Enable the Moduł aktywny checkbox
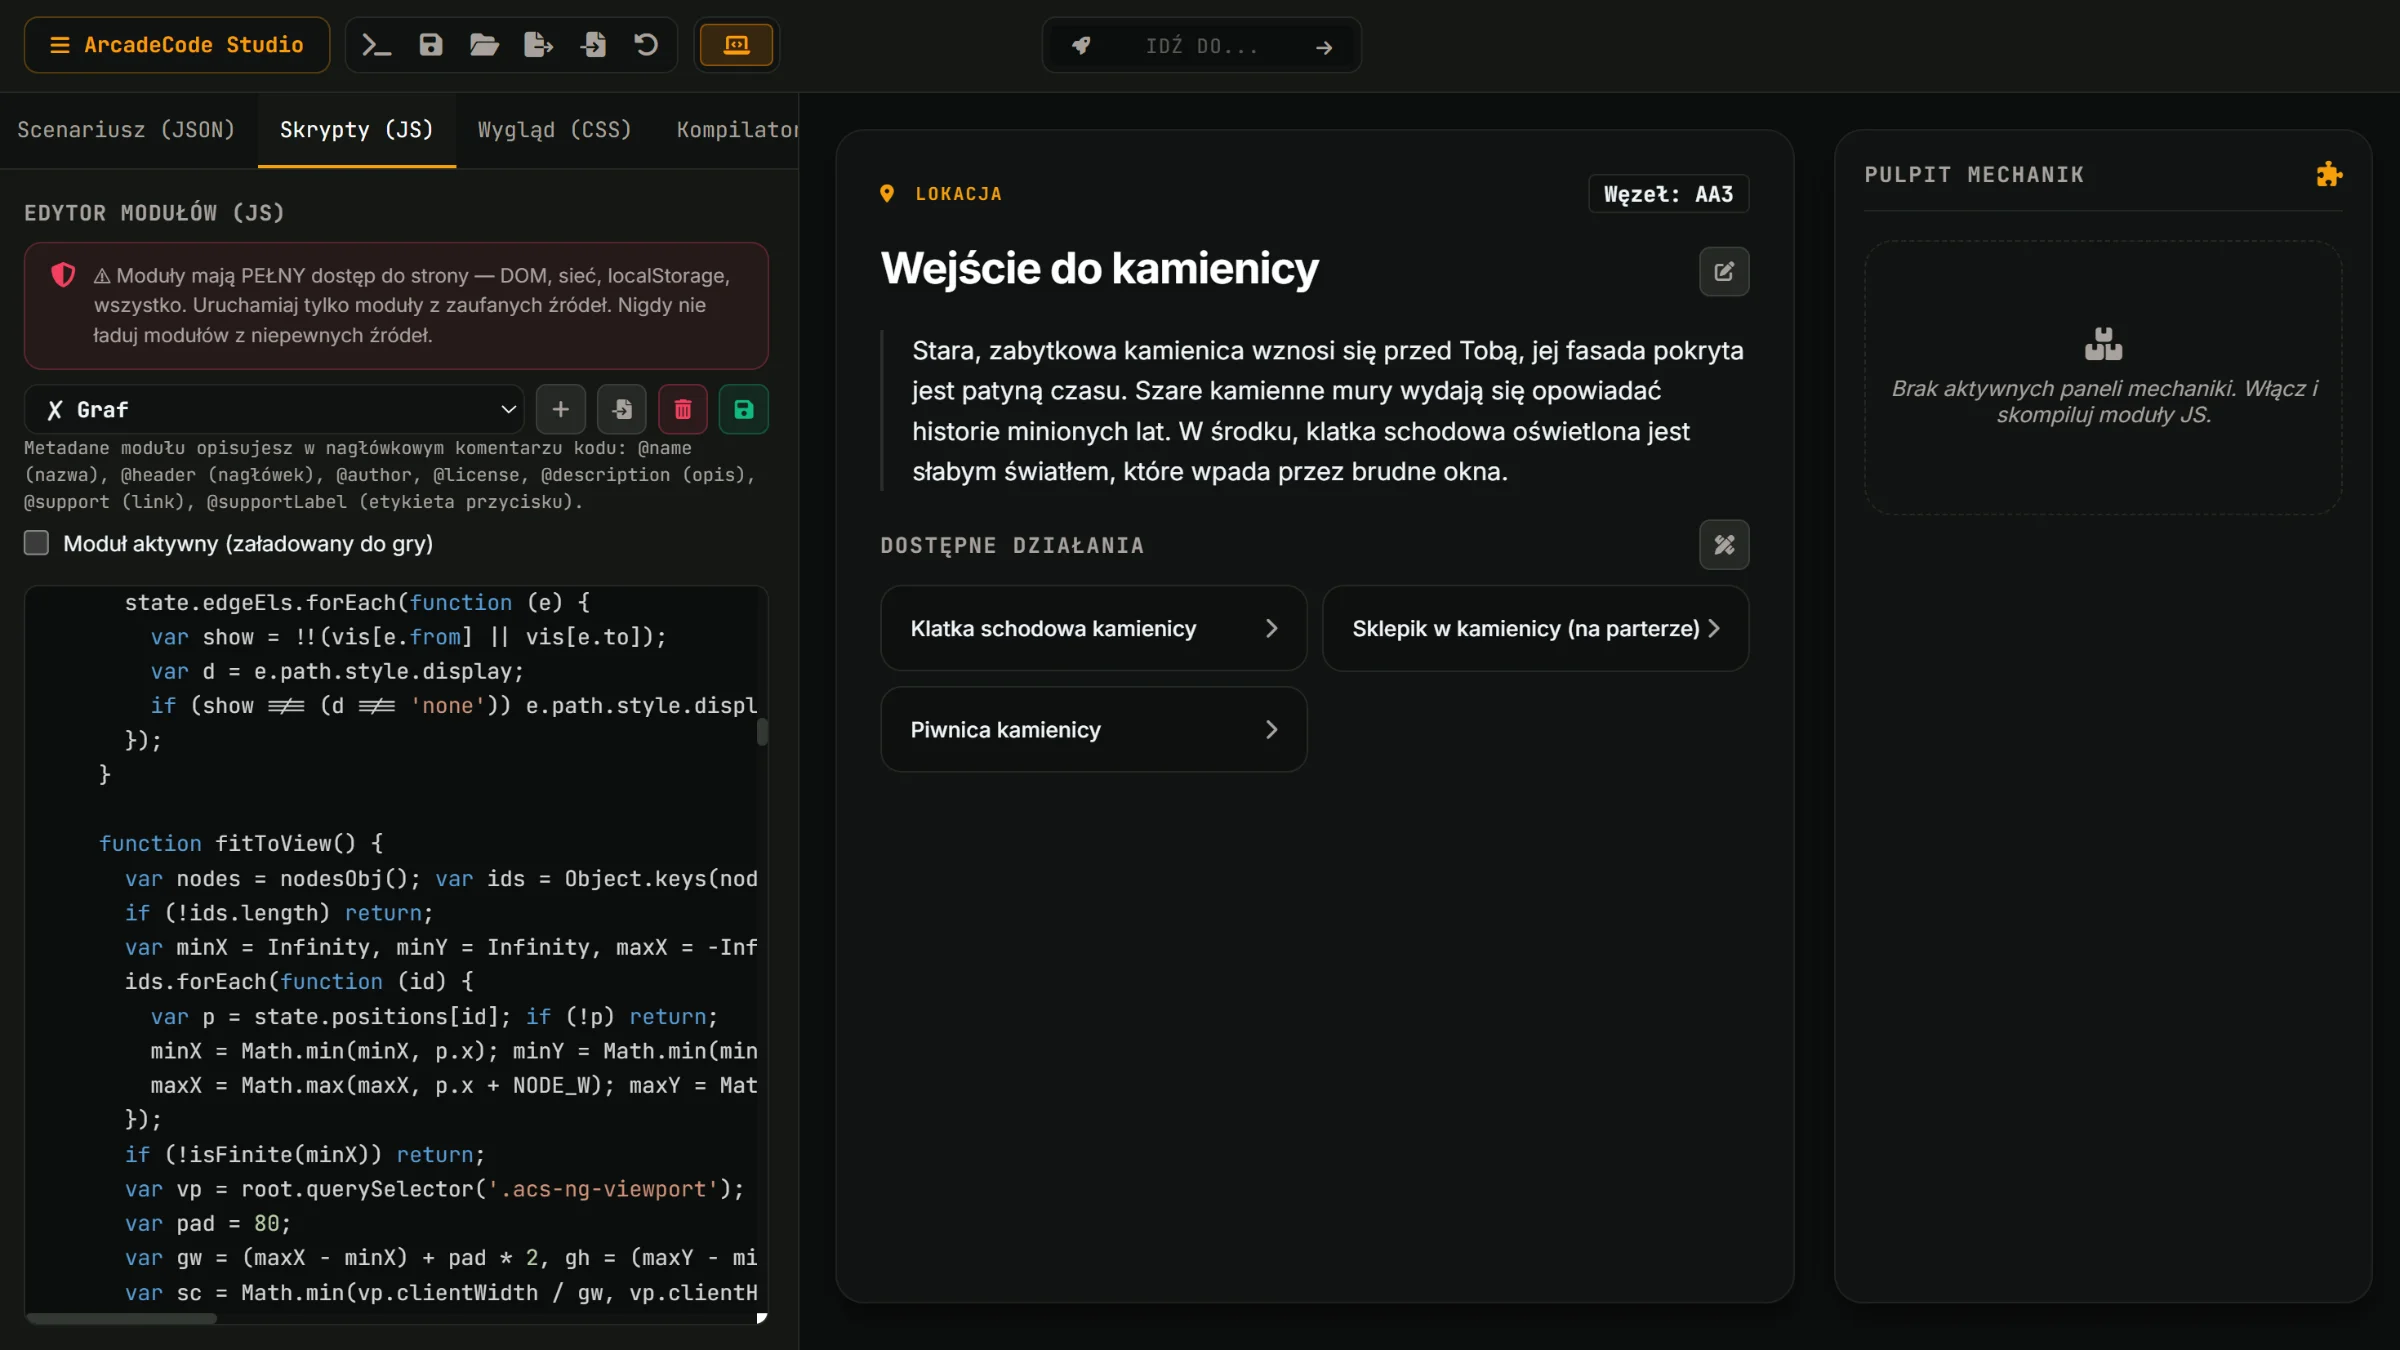The width and height of the screenshot is (2400, 1350). click(36, 543)
